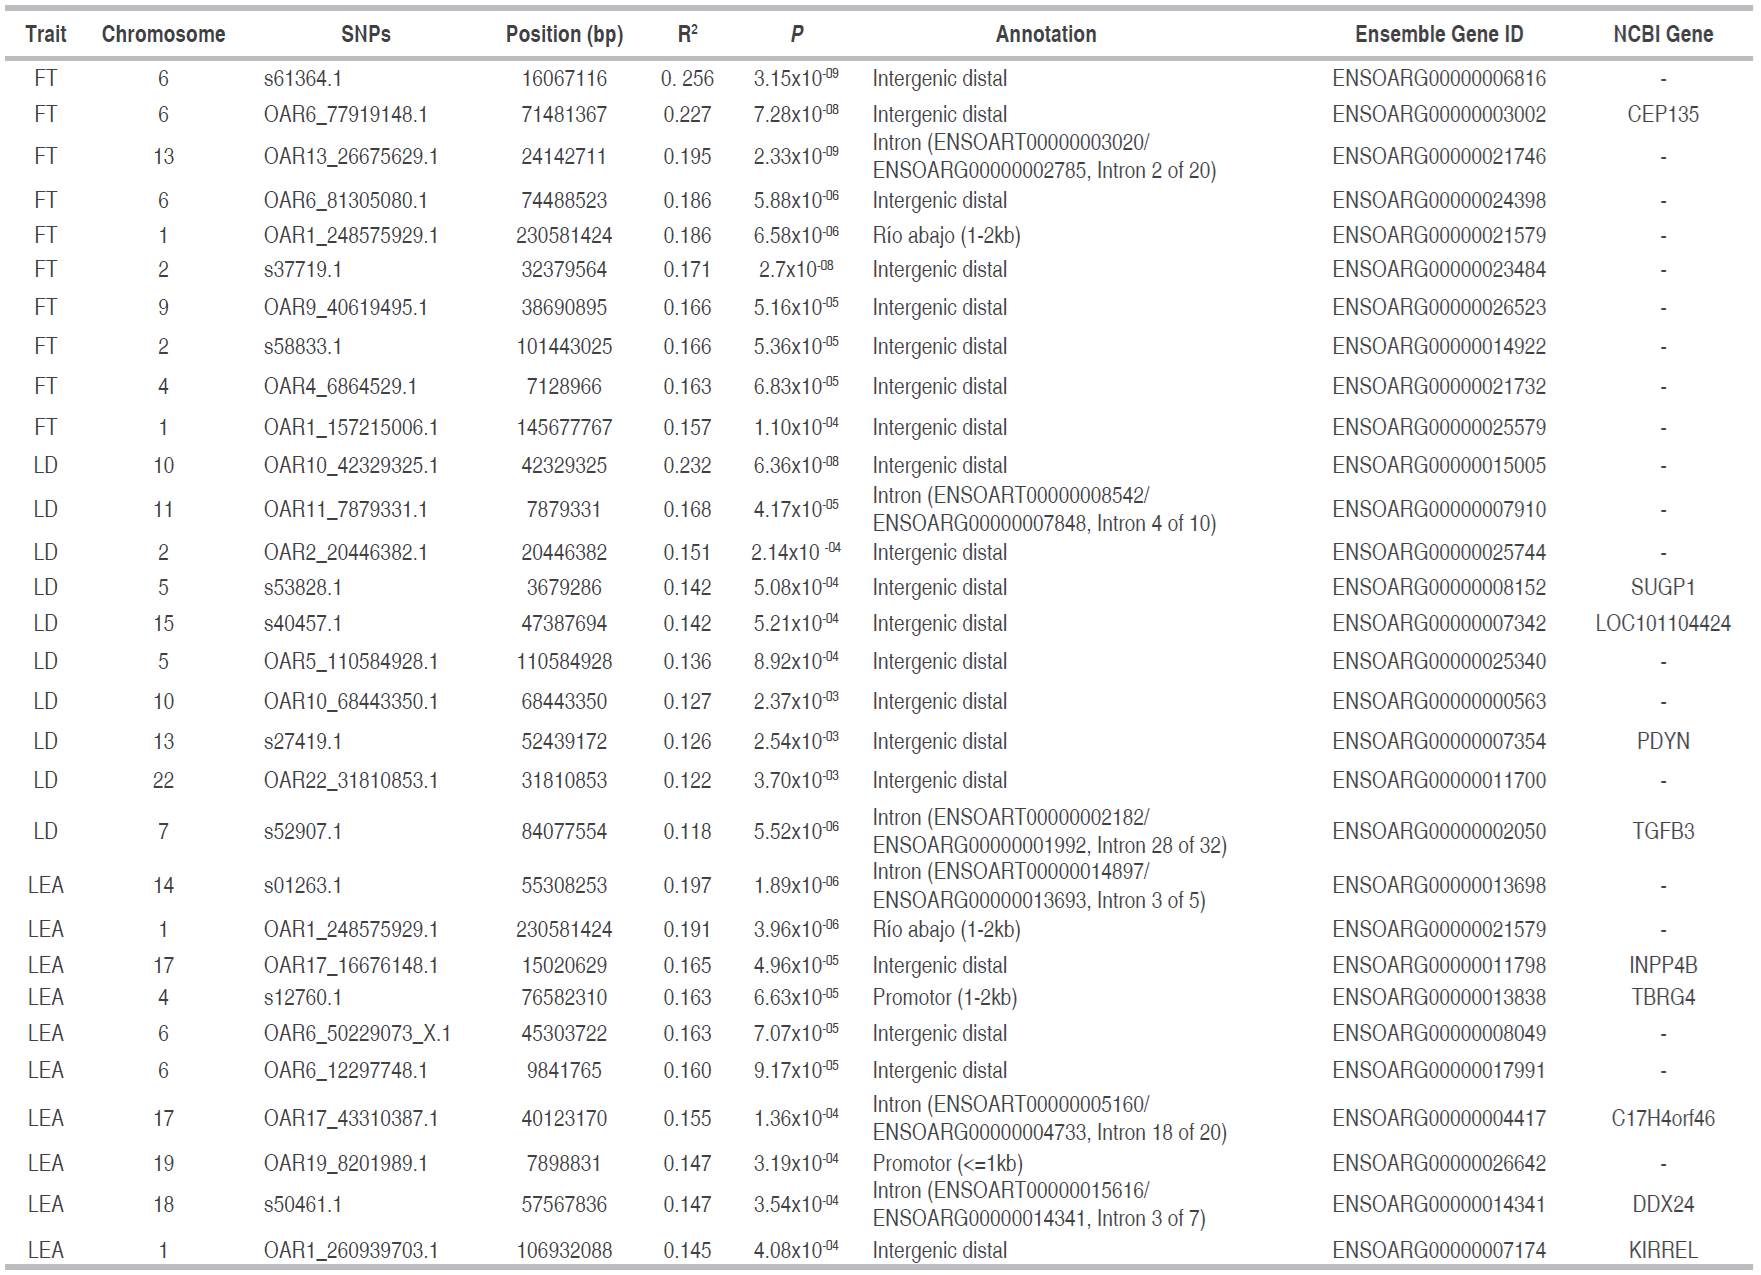Select the Chromosome column header
The width and height of the screenshot is (1761, 1275).
(x=163, y=34)
